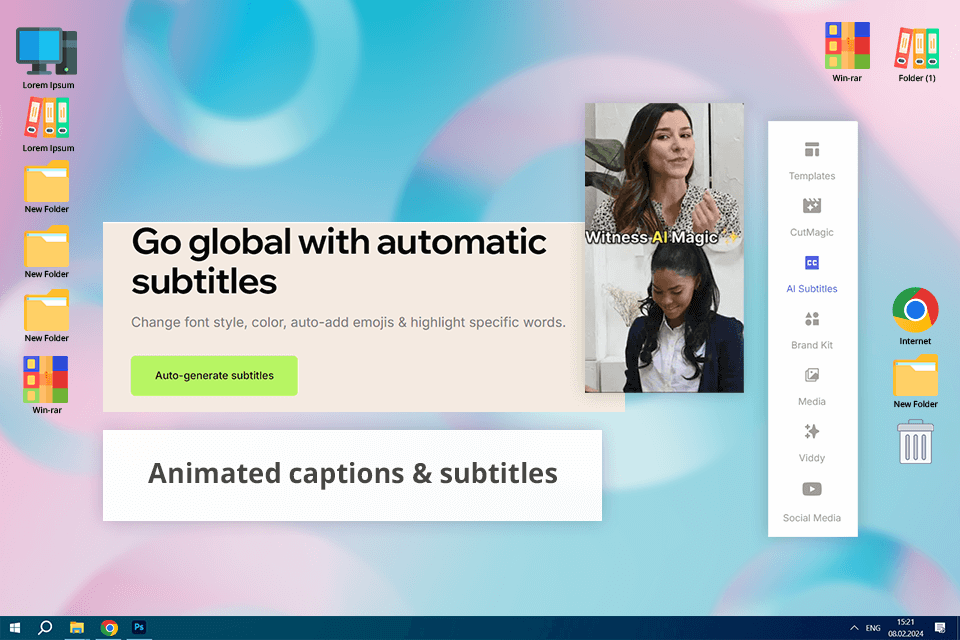960x640 pixels.
Task: Select the AI Subtitles CC icon
Action: [812, 263]
